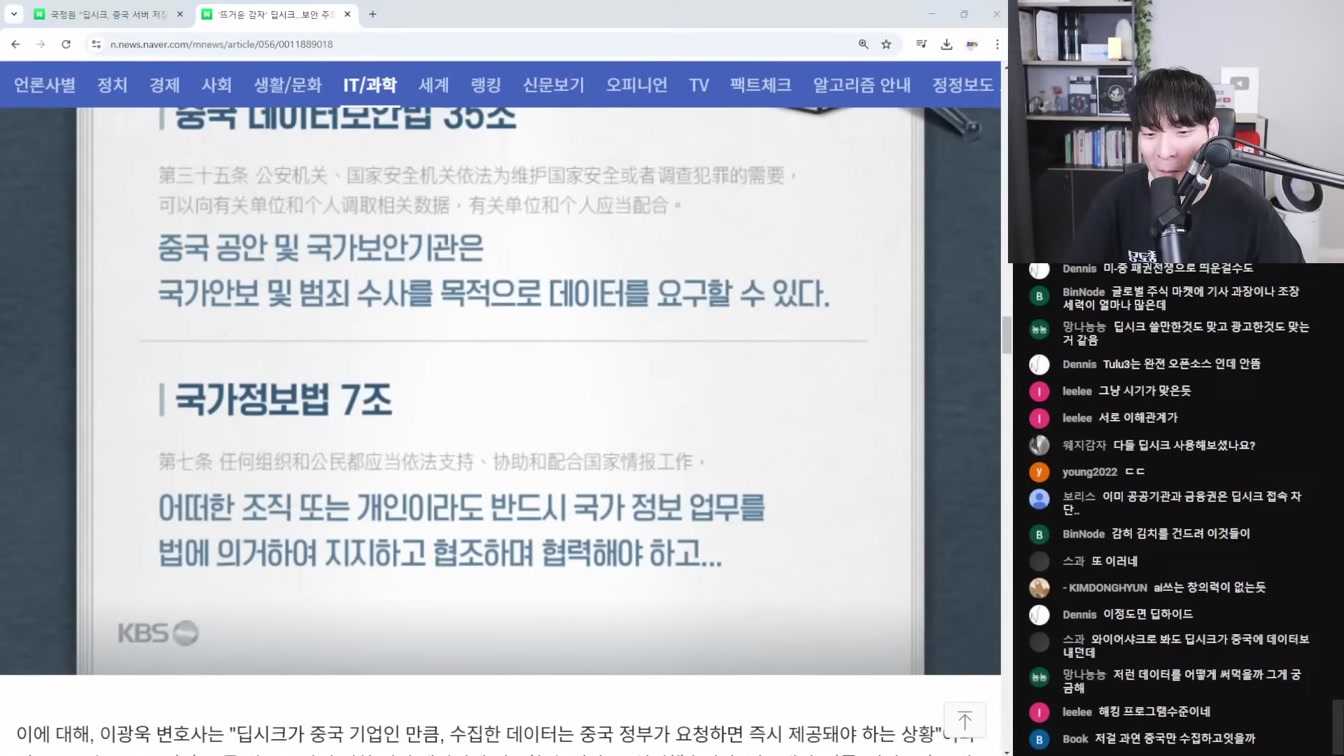Click 웨지감자 avatar in chat
The width and height of the screenshot is (1344, 756).
click(x=1040, y=445)
